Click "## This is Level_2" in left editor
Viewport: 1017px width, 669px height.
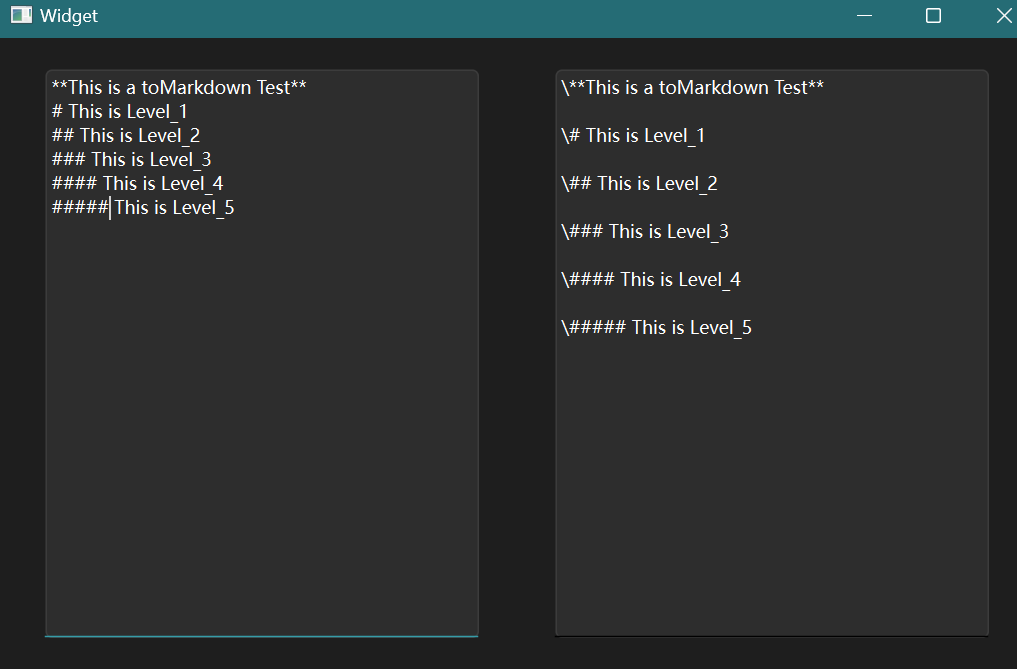126,136
